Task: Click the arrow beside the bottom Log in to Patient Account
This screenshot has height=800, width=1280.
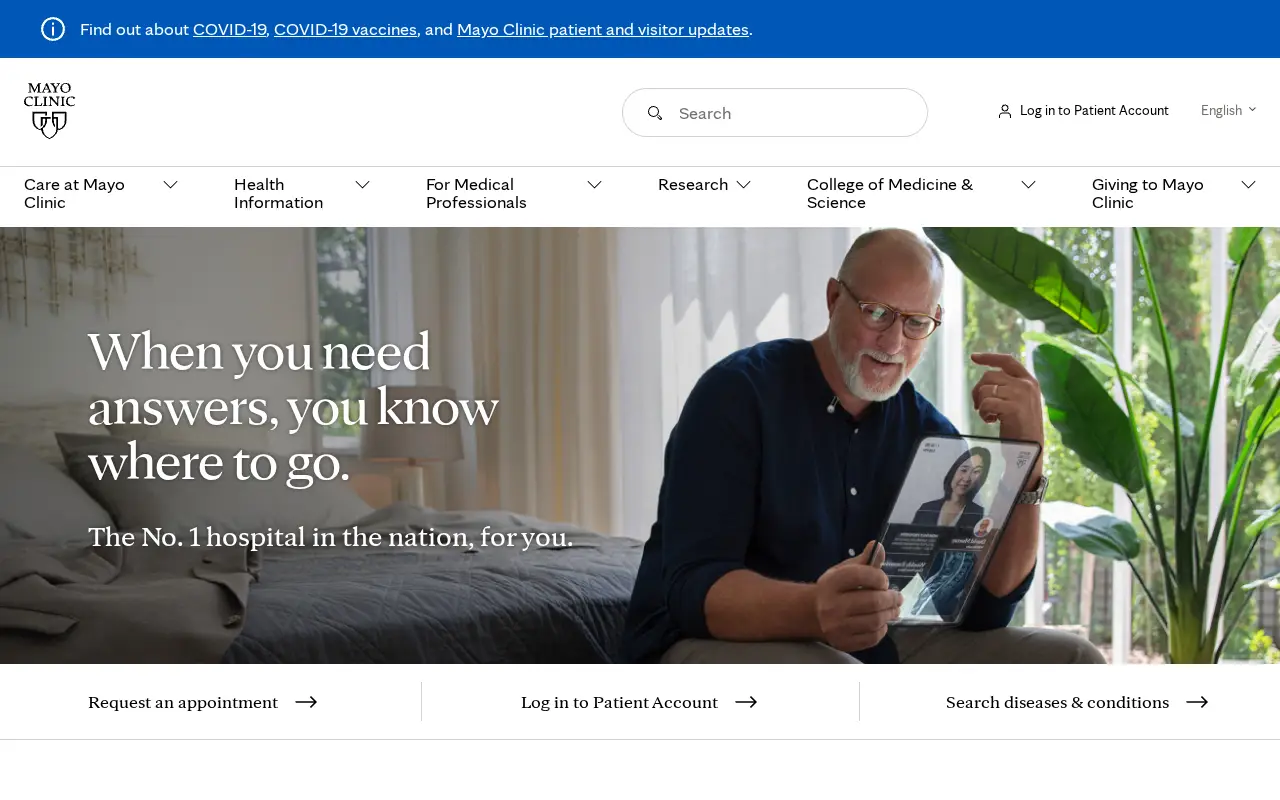Action: click(x=746, y=702)
